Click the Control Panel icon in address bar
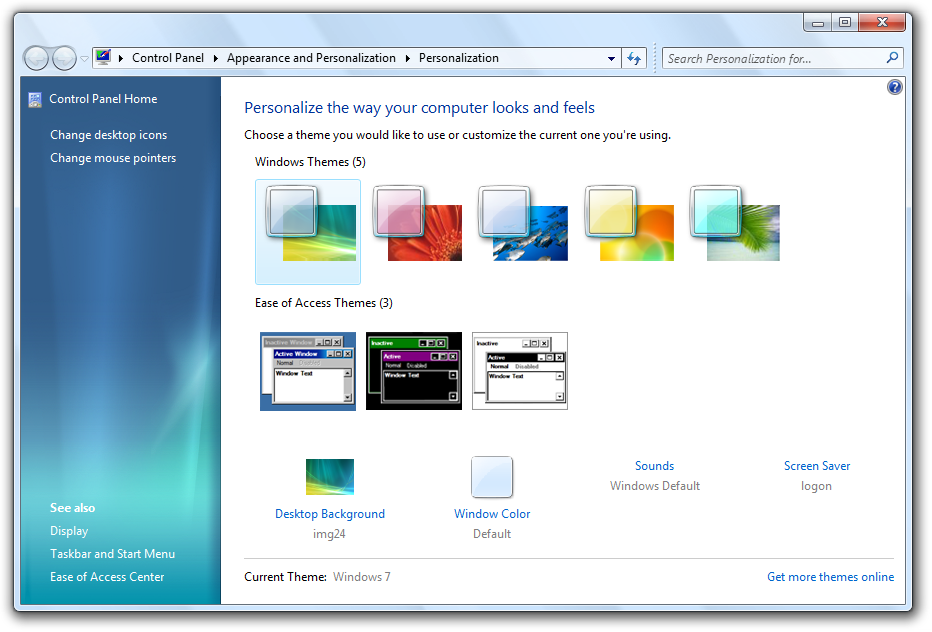The height and width of the screenshot is (632, 932). (x=103, y=57)
